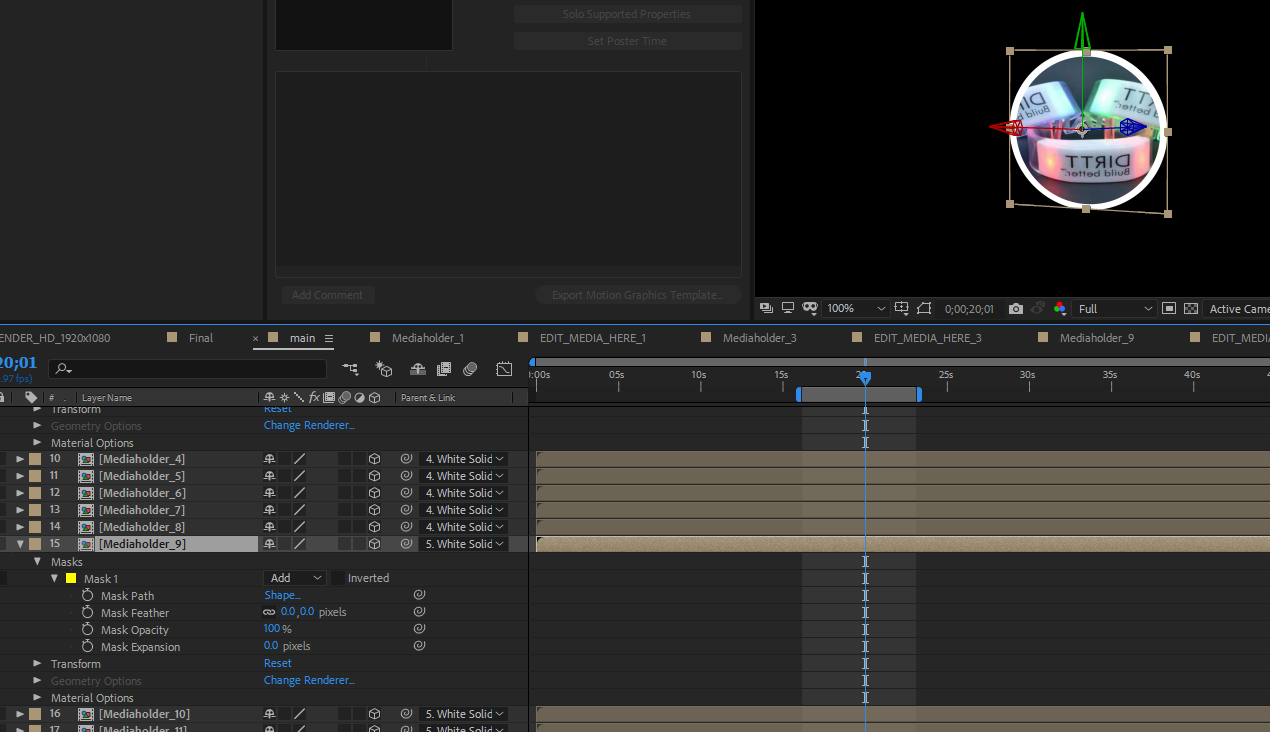Click the Graph Editor icon in timeline
The image size is (1270, 732).
(505, 369)
